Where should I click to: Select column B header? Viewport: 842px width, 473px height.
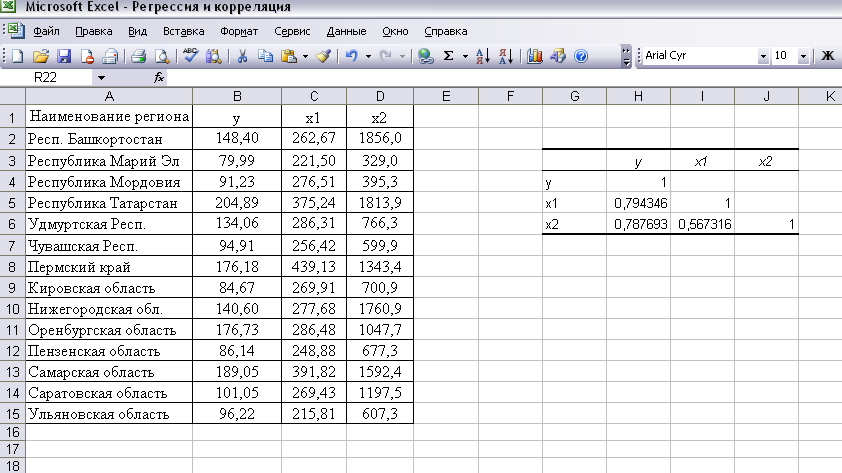click(237, 96)
